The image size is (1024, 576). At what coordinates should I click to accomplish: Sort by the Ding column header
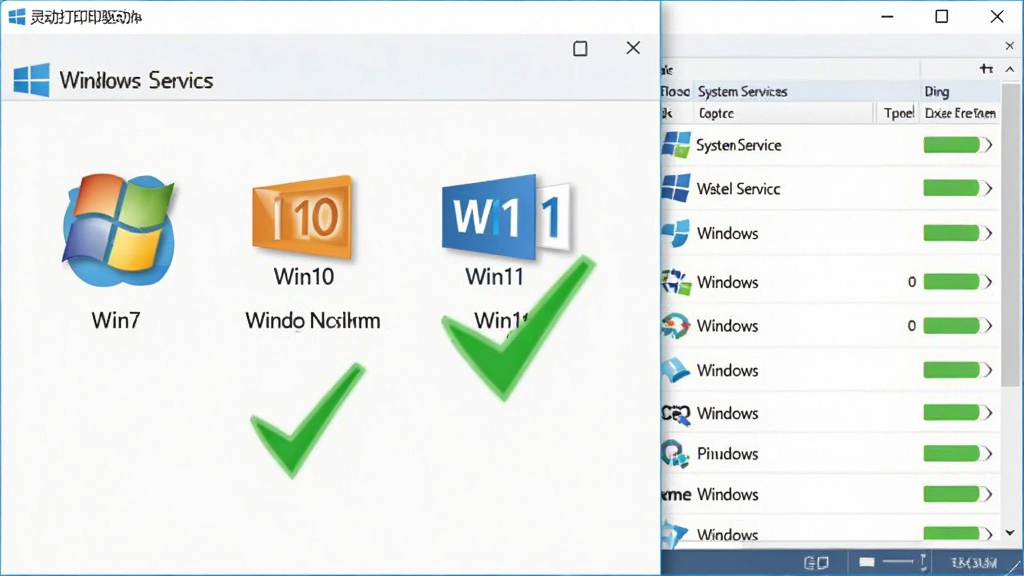936,91
